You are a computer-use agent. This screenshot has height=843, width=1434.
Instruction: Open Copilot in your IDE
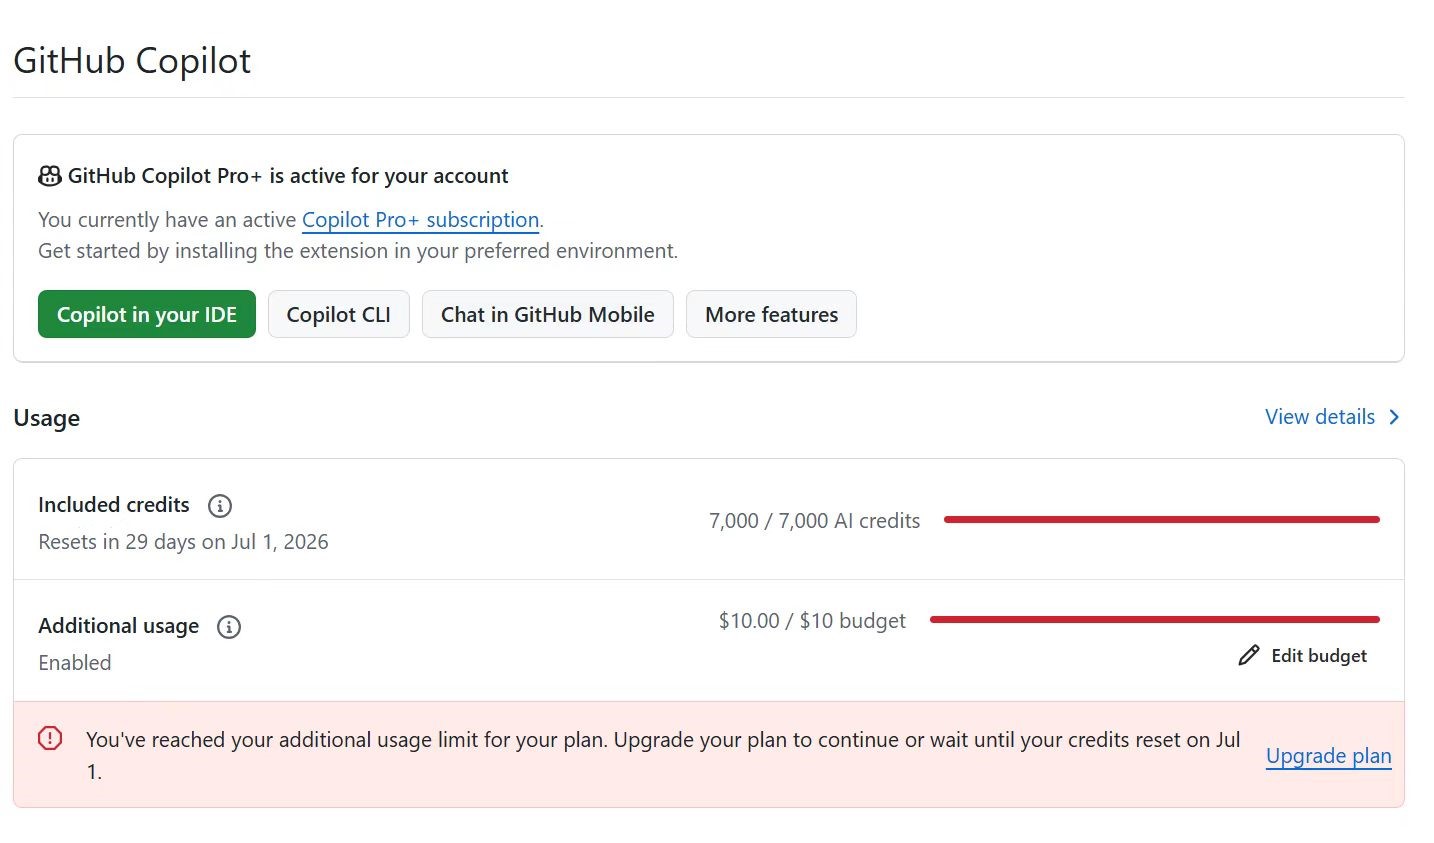147,314
